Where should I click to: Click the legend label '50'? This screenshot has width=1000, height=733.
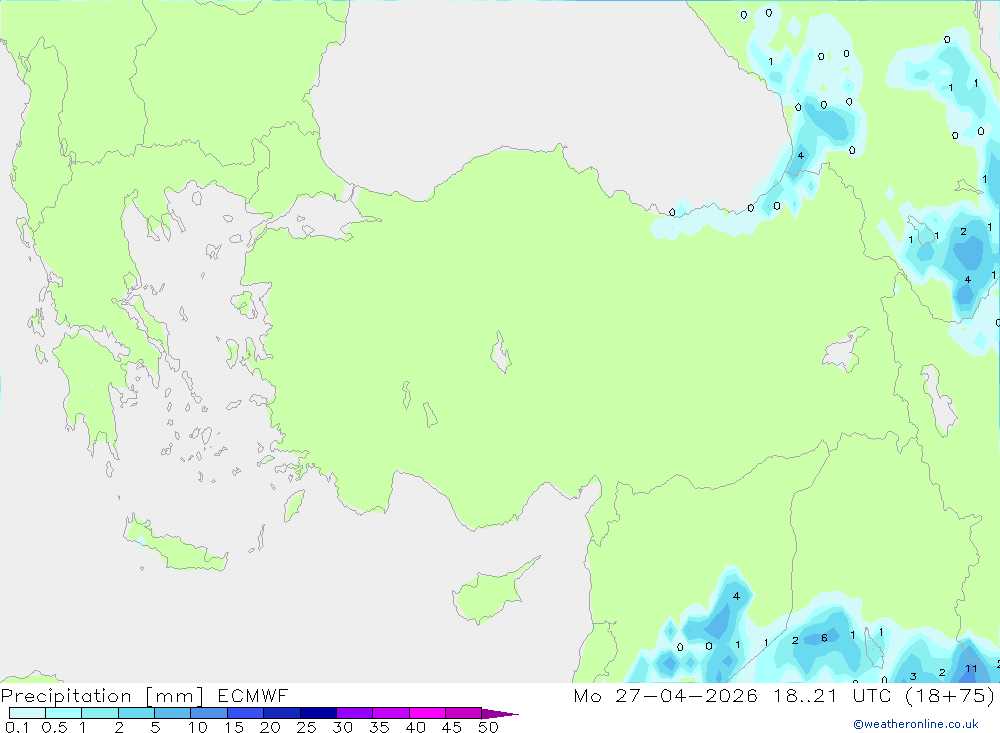pyautogui.click(x=488, y=727)
